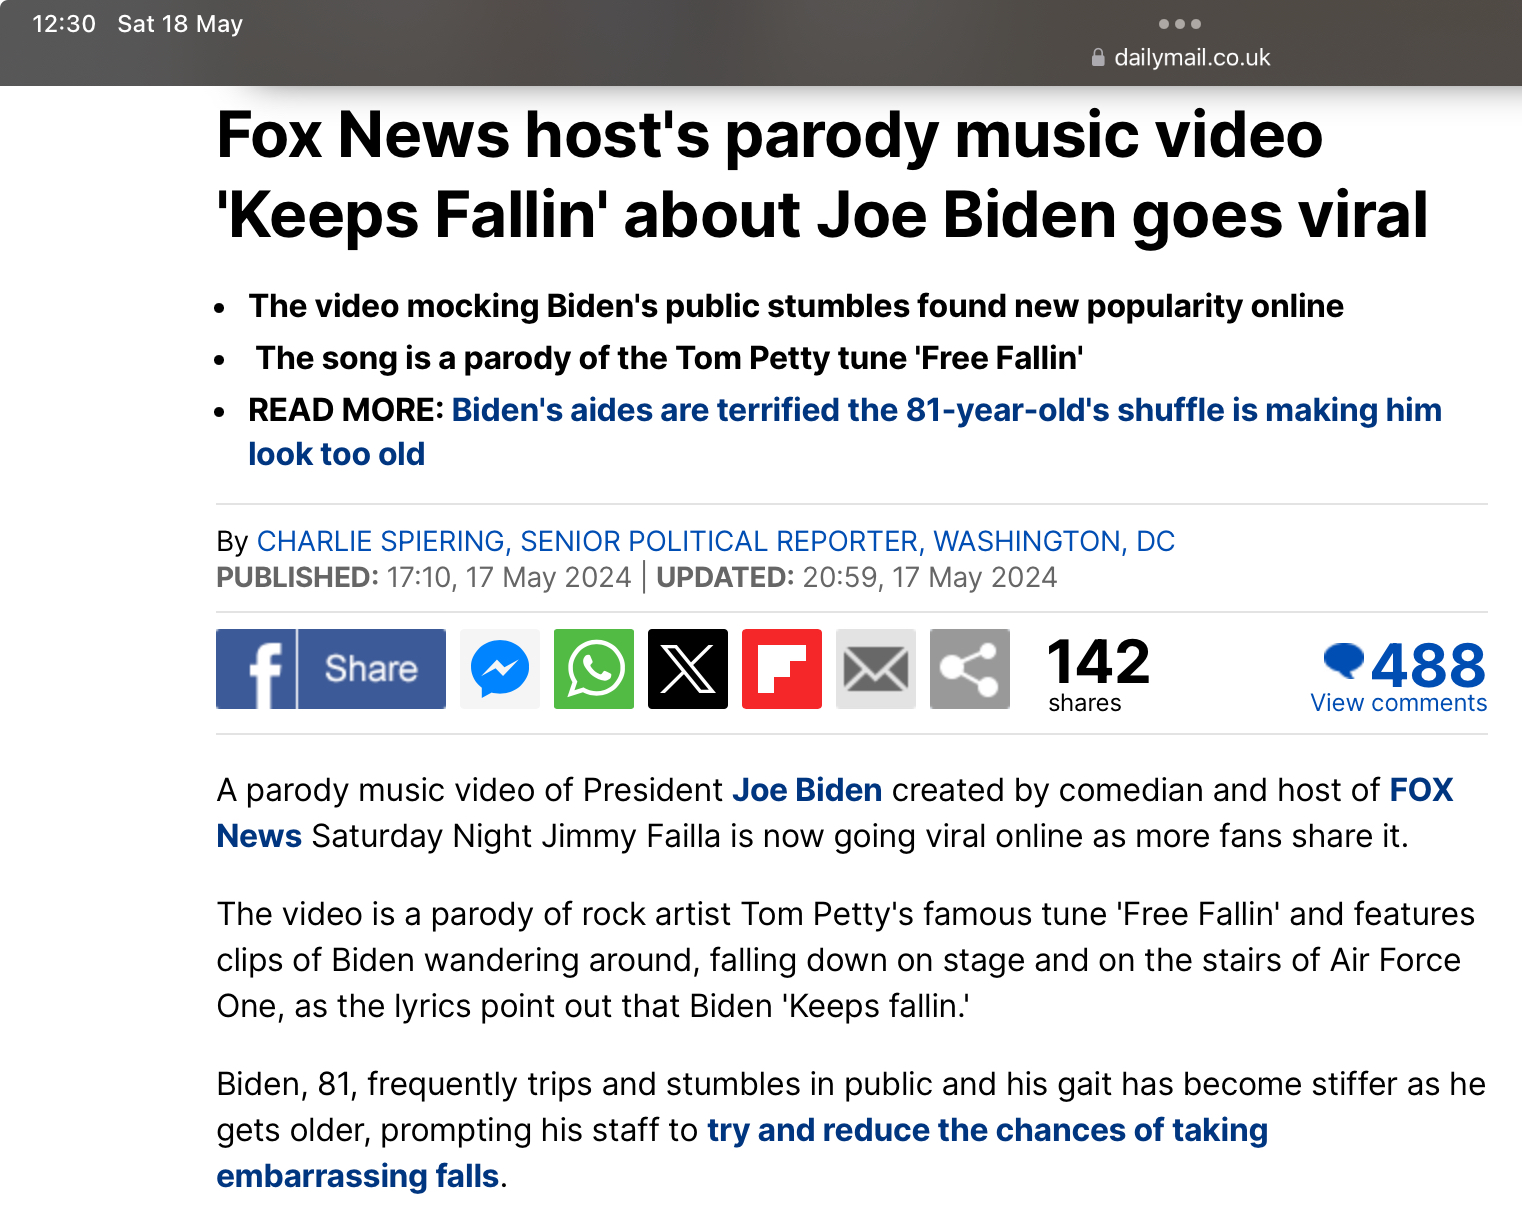Email this article envelope icon

(876, 669)
